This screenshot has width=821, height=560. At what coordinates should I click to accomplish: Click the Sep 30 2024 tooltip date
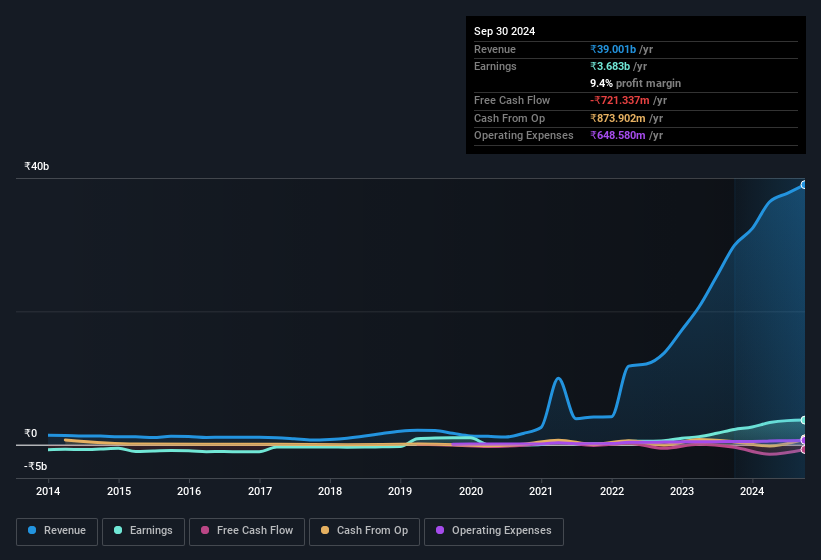coord(504,31)
